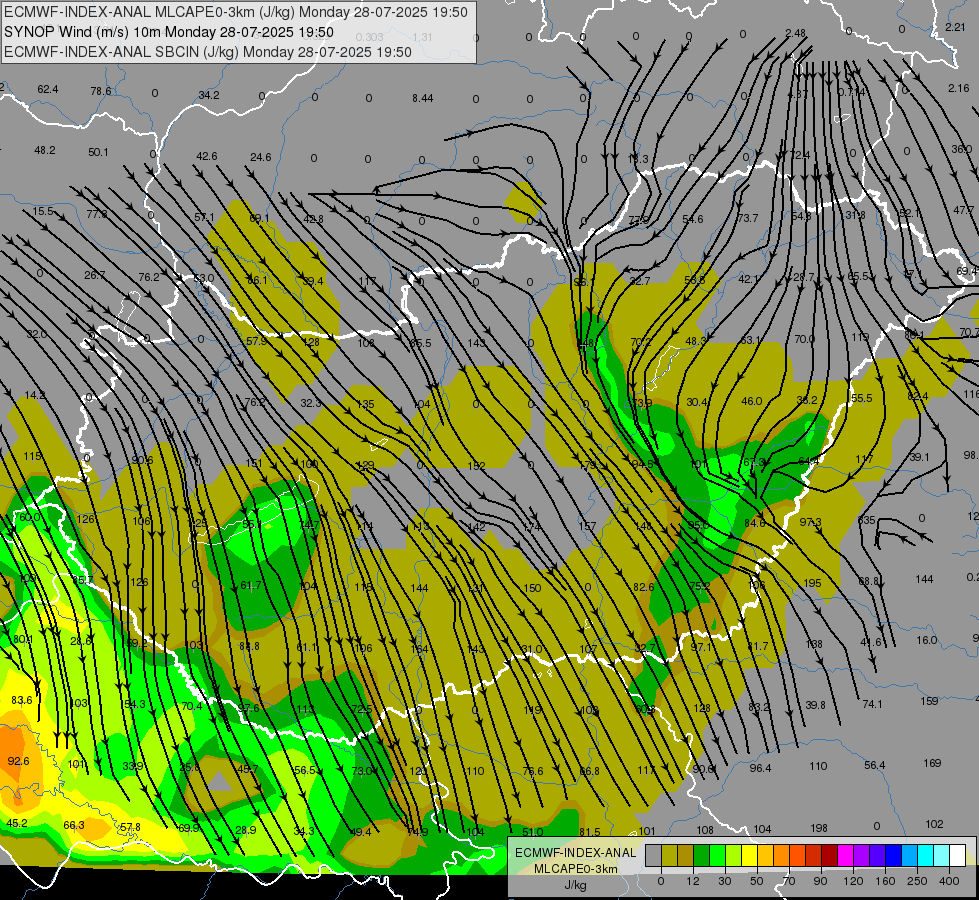Image resolution: width=979 pixels, height=900 pixels.
Task: Choose the cyan legend swatch
Action: point(926,855)
